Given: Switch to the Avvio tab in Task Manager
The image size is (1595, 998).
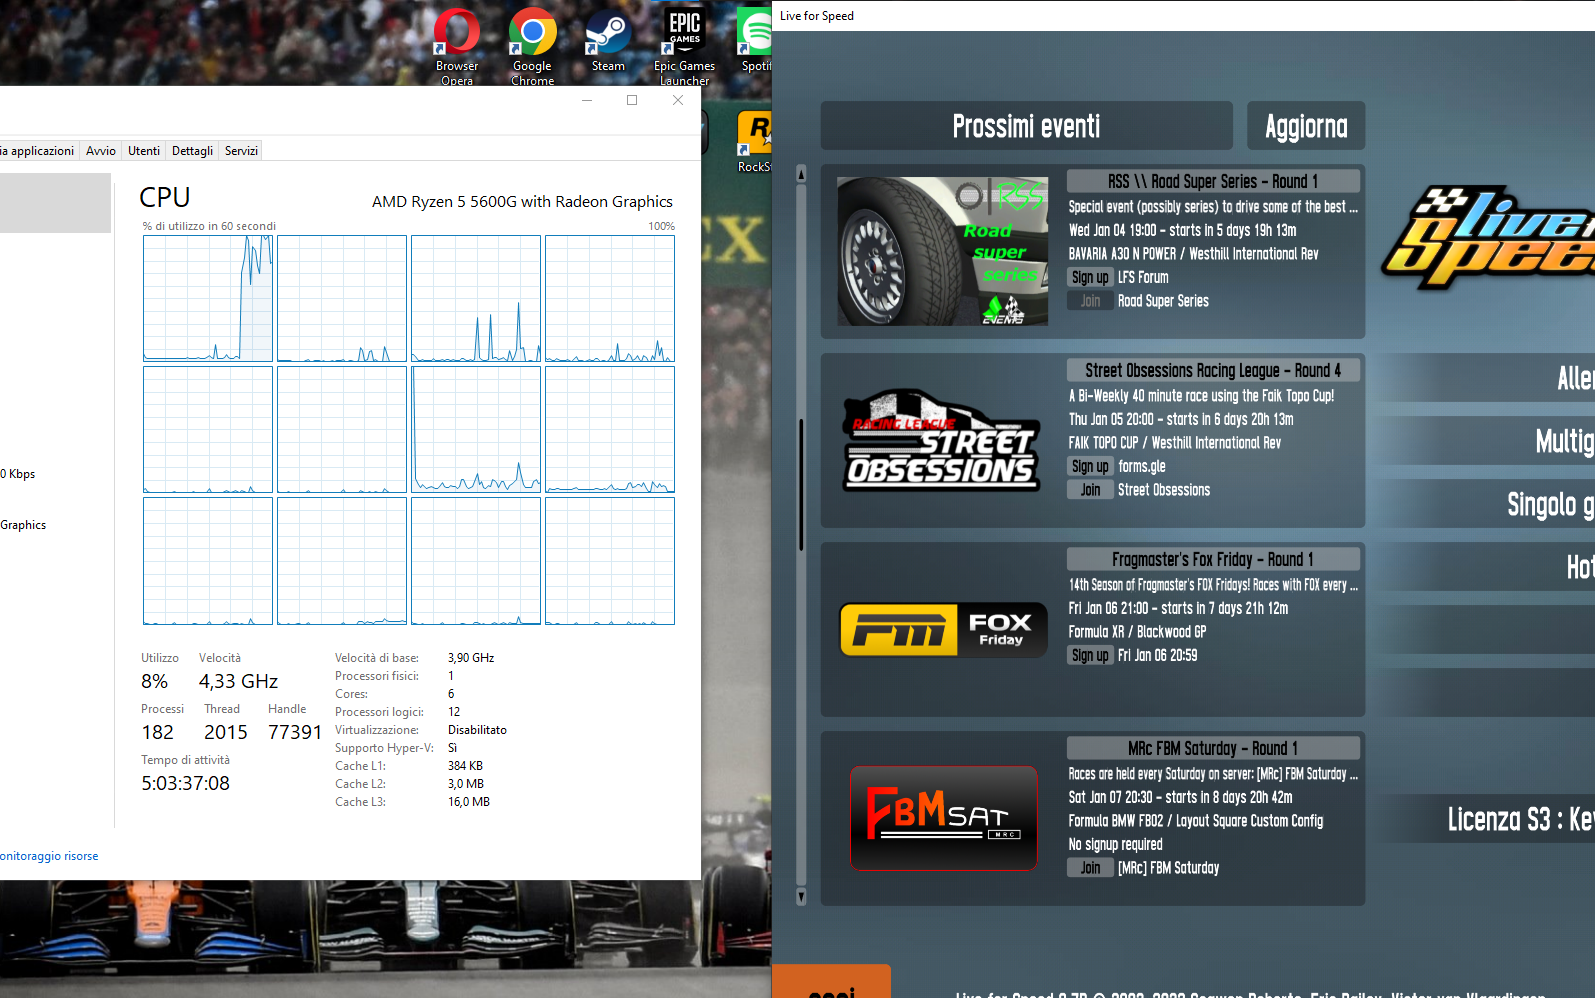Looking at the screenshot, I should 101,151.
